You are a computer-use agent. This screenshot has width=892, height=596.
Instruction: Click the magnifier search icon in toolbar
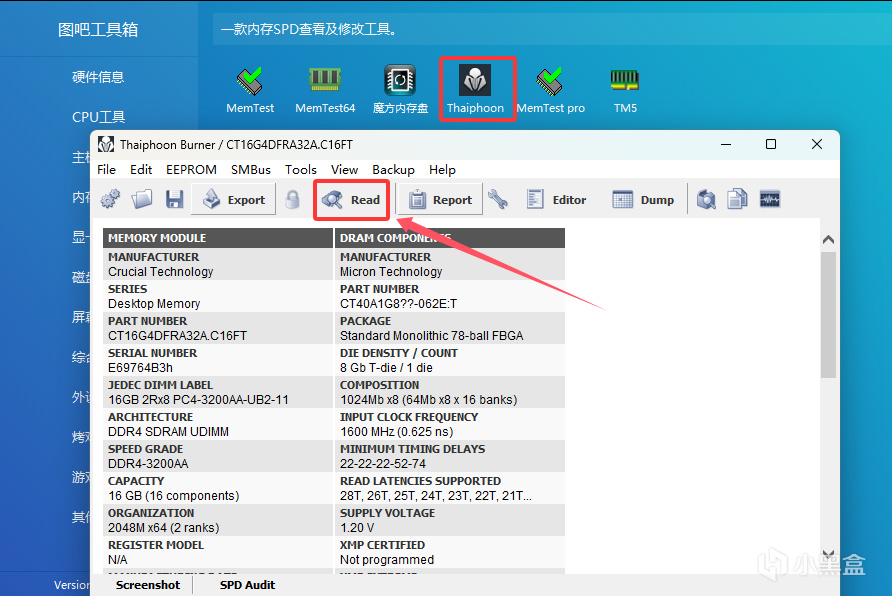pyautogui.click(x=706, y=200)
